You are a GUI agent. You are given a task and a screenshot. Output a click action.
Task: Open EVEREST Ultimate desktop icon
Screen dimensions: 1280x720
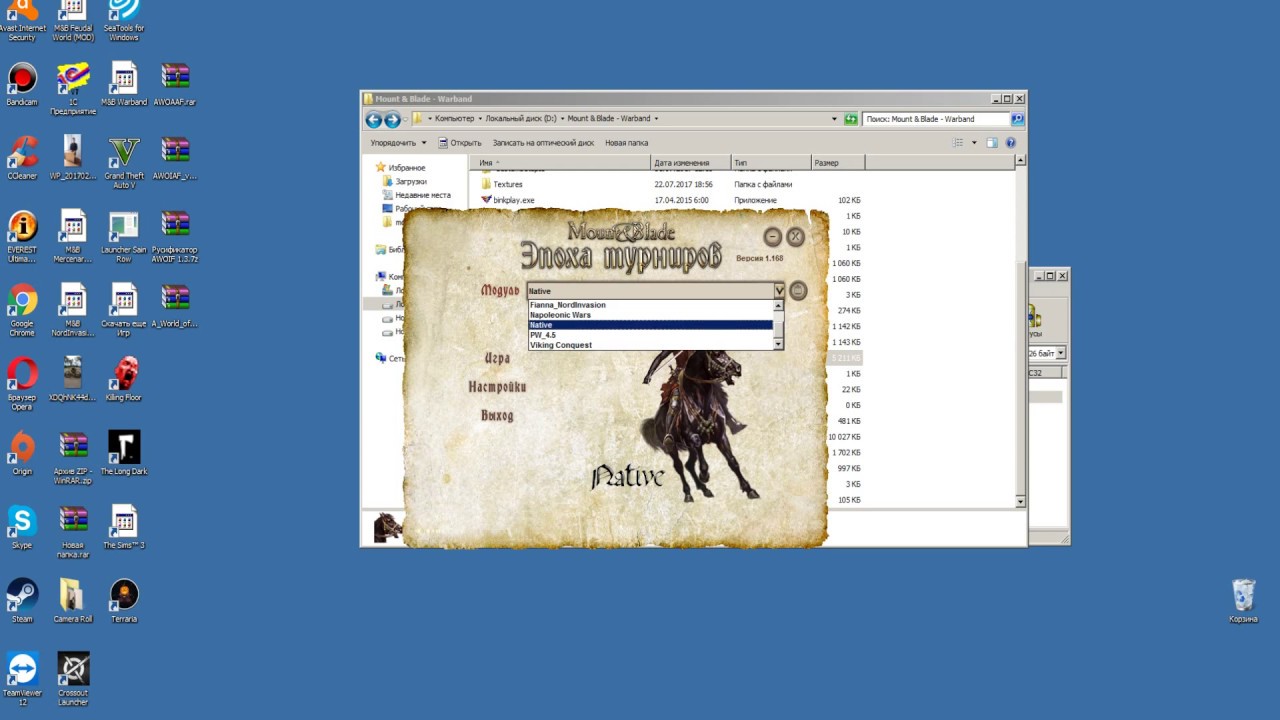pyautogui.click(x=22, y=236)
